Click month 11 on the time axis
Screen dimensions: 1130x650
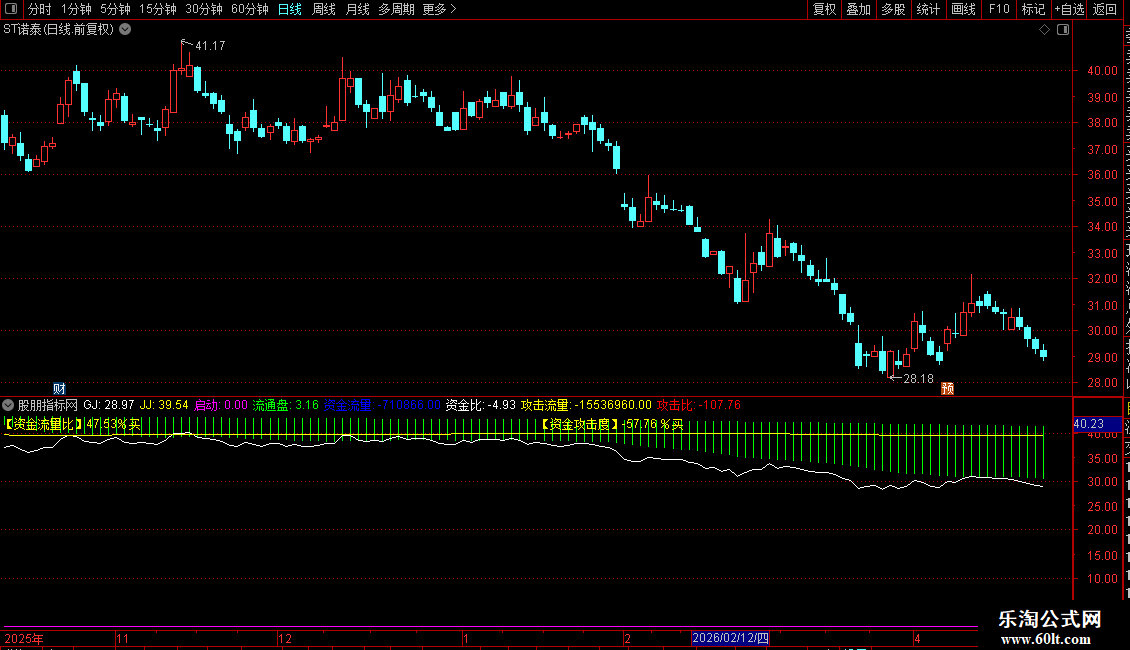(x=123, y=638)
